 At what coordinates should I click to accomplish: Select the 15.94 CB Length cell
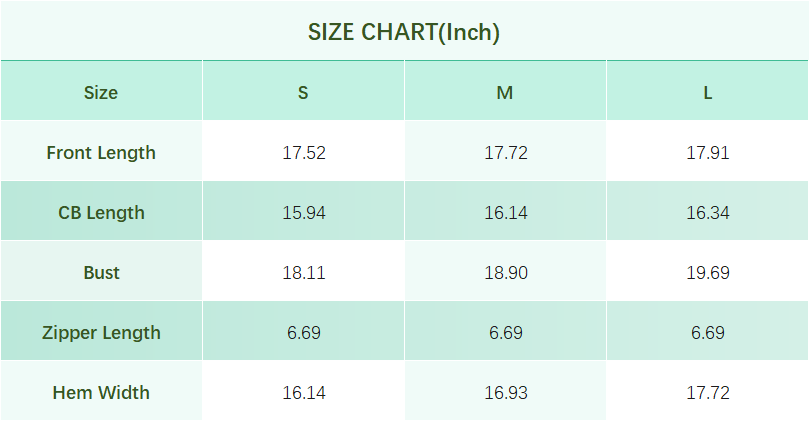pyautogui.click(x=304, y=213)
